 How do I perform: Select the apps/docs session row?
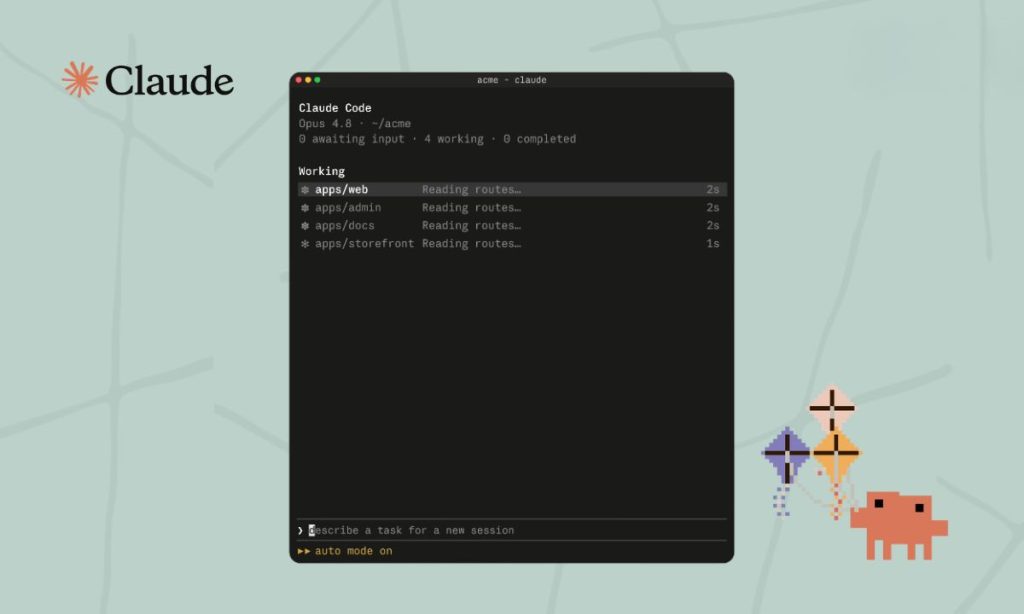coord(512,225)
